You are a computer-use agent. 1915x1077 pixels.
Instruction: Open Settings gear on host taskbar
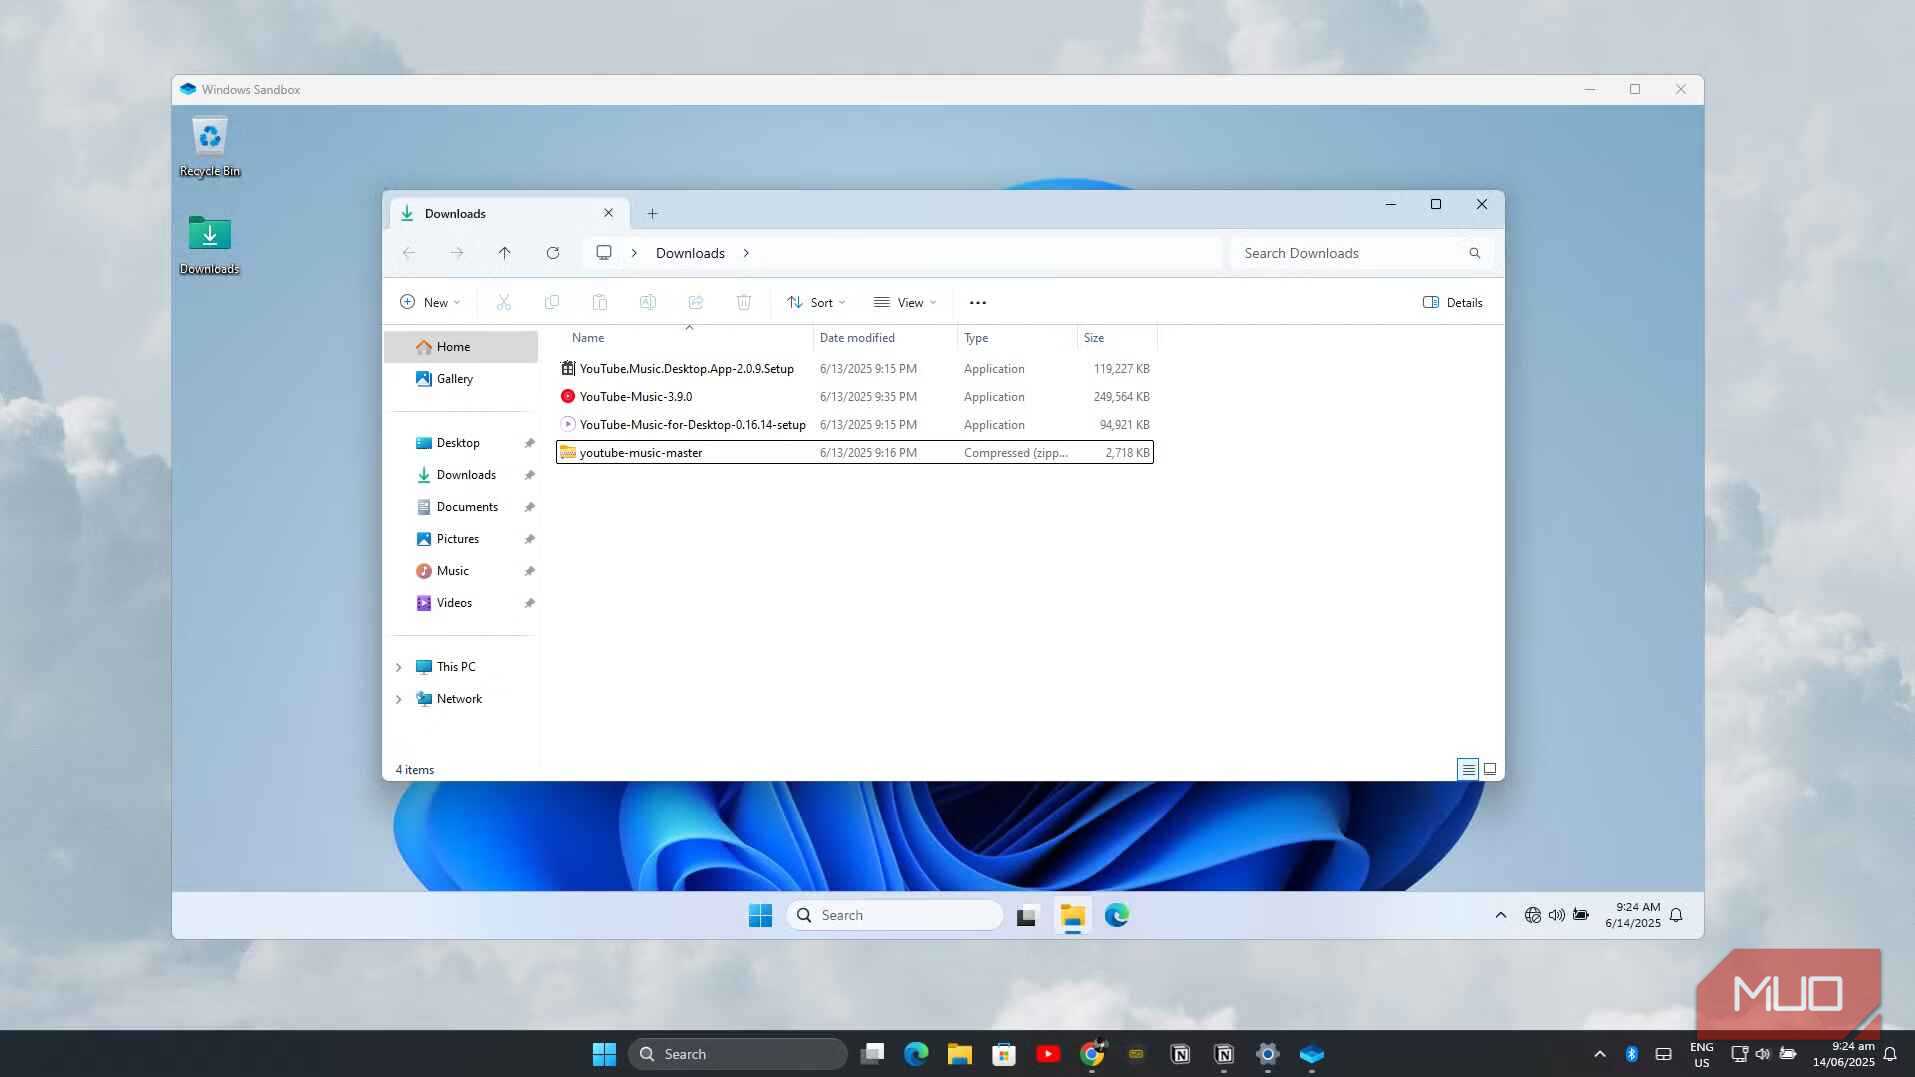point(1268,1054)
